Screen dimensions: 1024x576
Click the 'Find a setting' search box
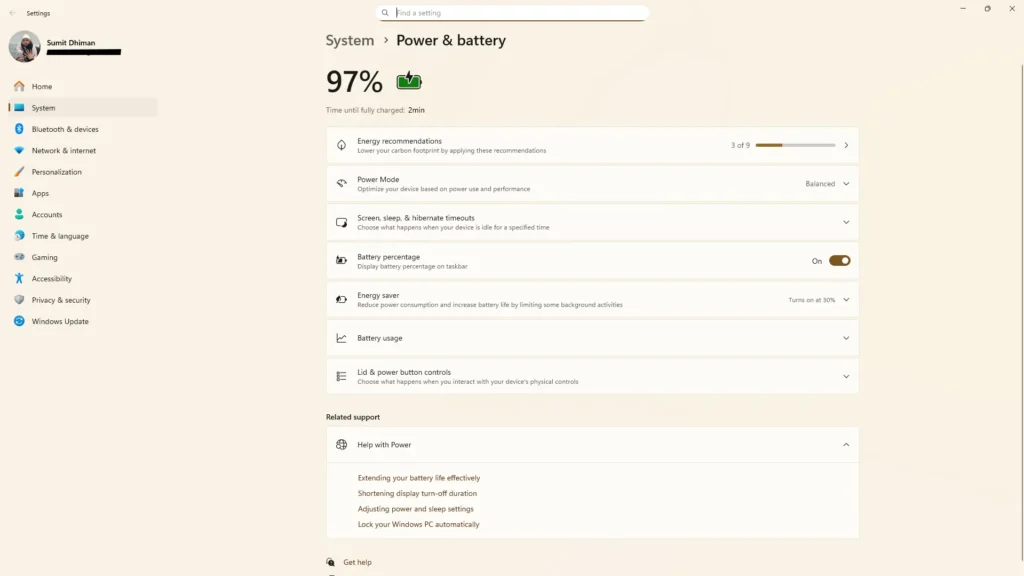[512, 13]
